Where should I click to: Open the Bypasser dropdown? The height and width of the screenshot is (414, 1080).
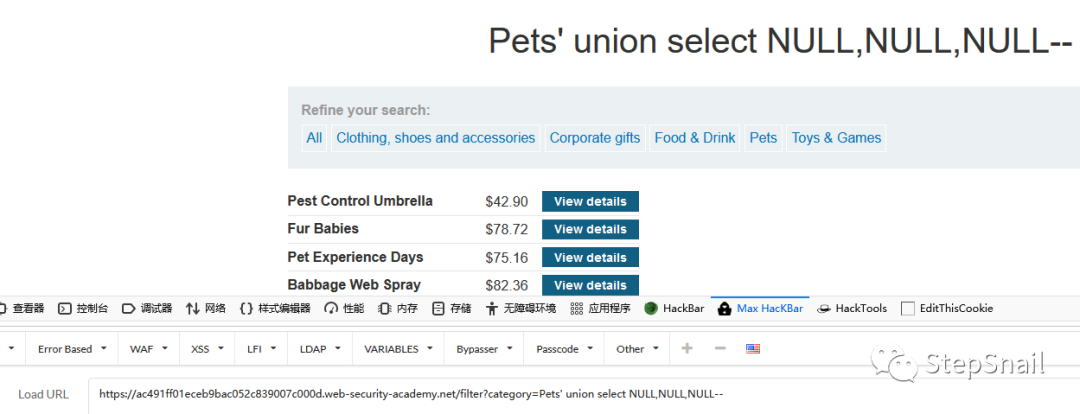483,349
